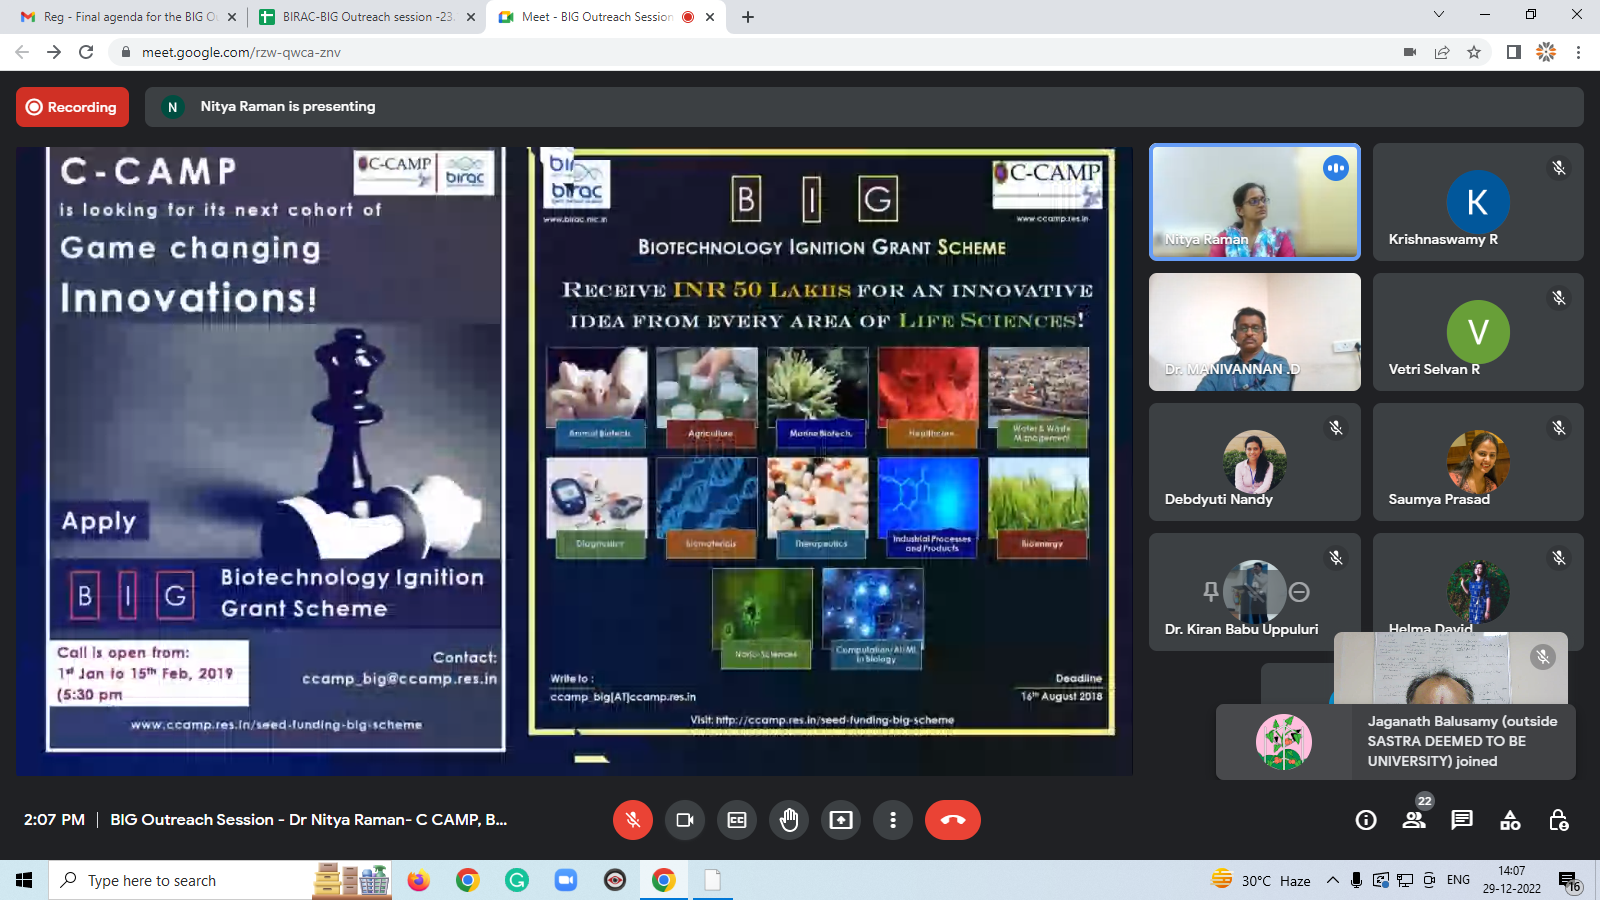The image size is (1600, 900).
Task: Click the Windows taskbar search box
Action: click(180, 880)
